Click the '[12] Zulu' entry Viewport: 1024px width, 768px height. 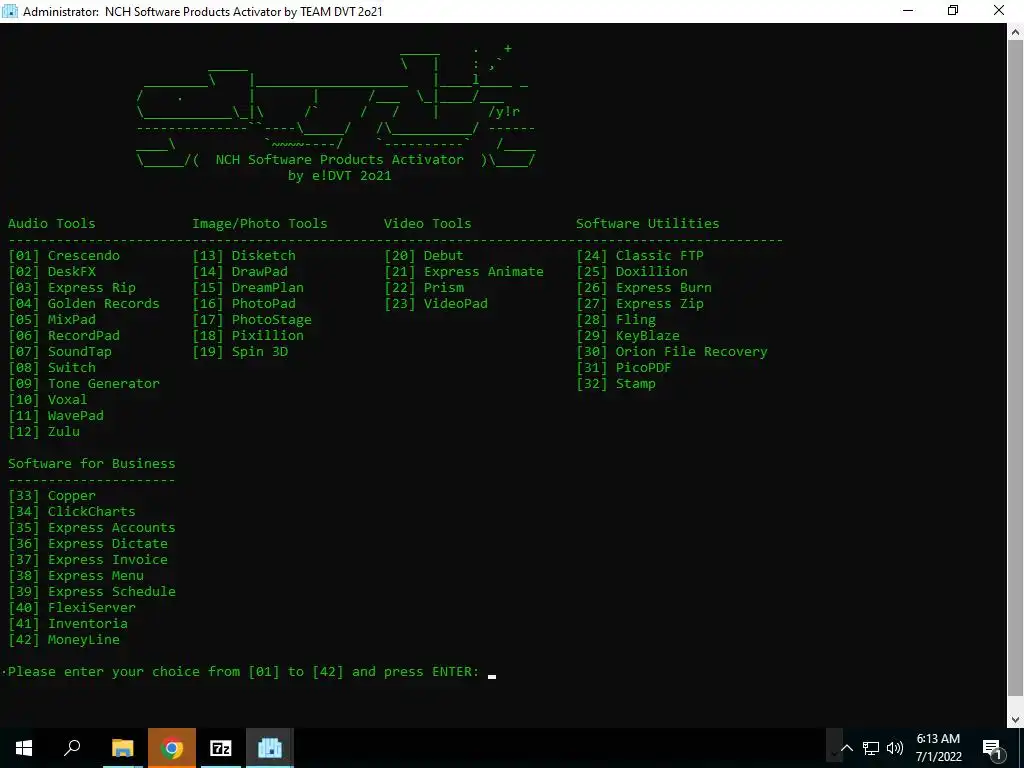44,432
